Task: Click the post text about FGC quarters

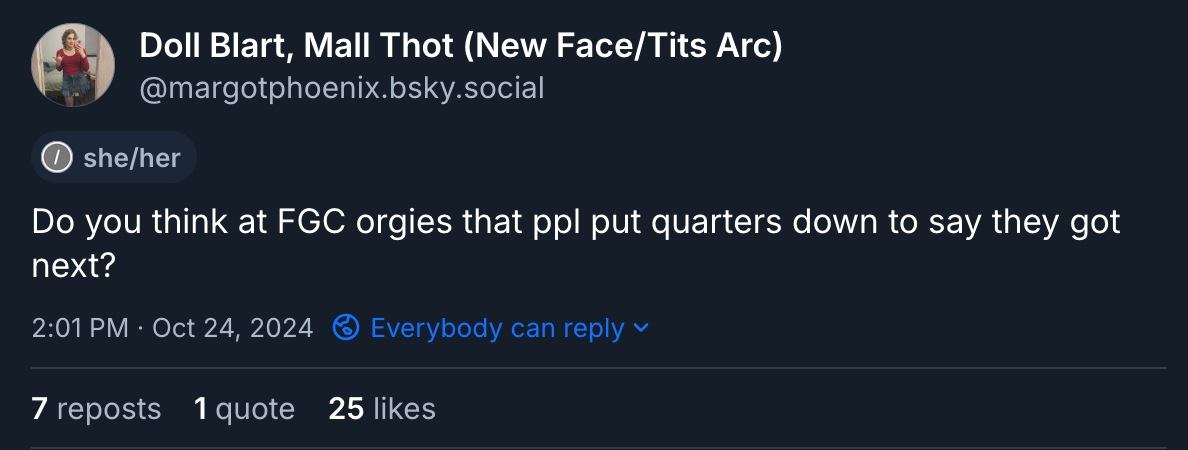Action: click(575, 222)
